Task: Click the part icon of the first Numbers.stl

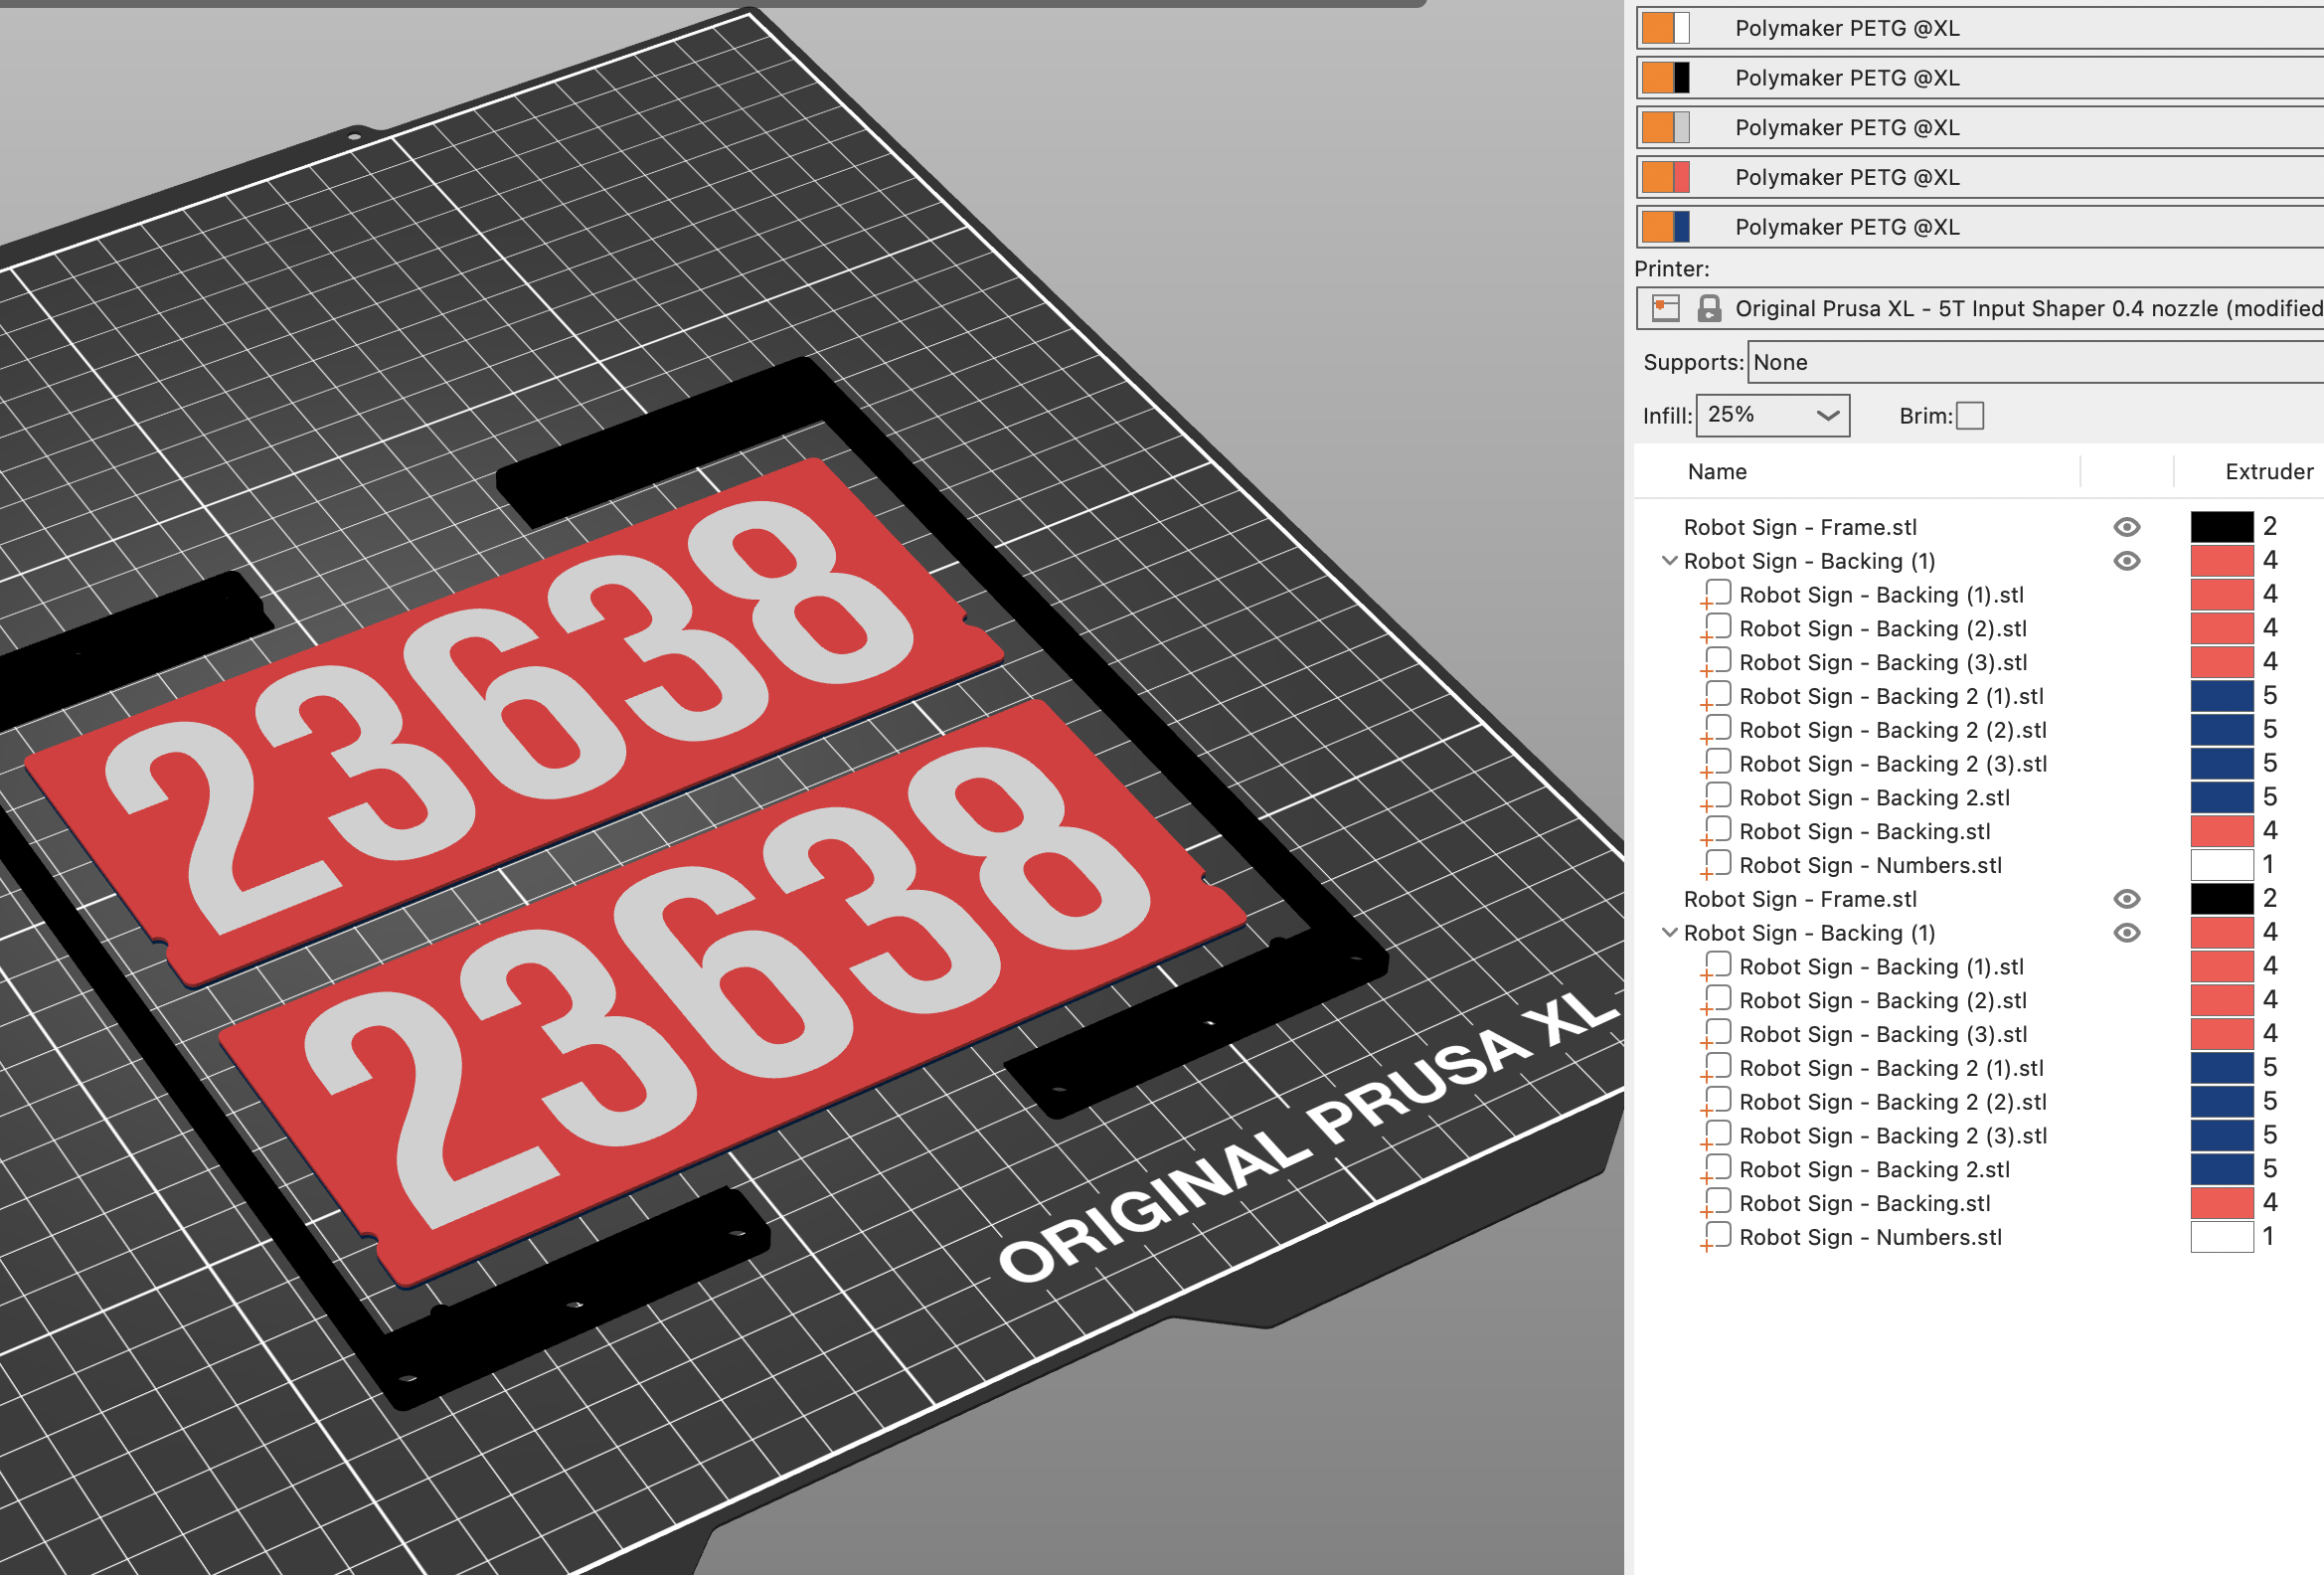Action: tap(1716, 865)
